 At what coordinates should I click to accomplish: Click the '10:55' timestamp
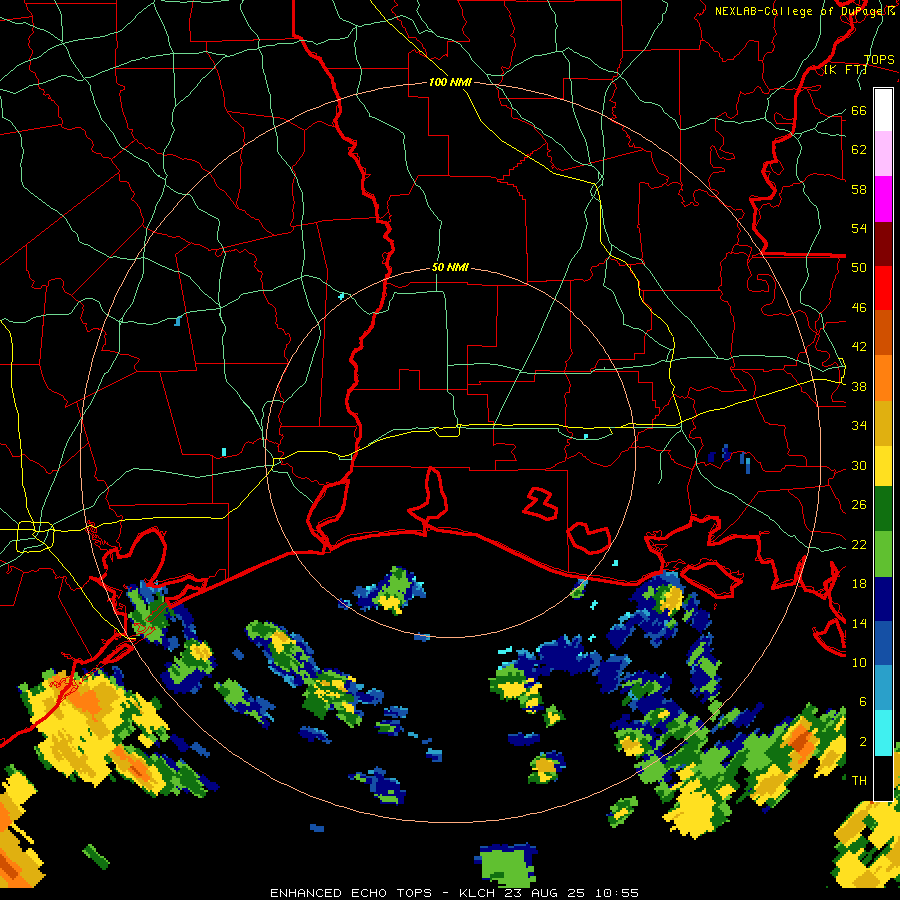617,893
